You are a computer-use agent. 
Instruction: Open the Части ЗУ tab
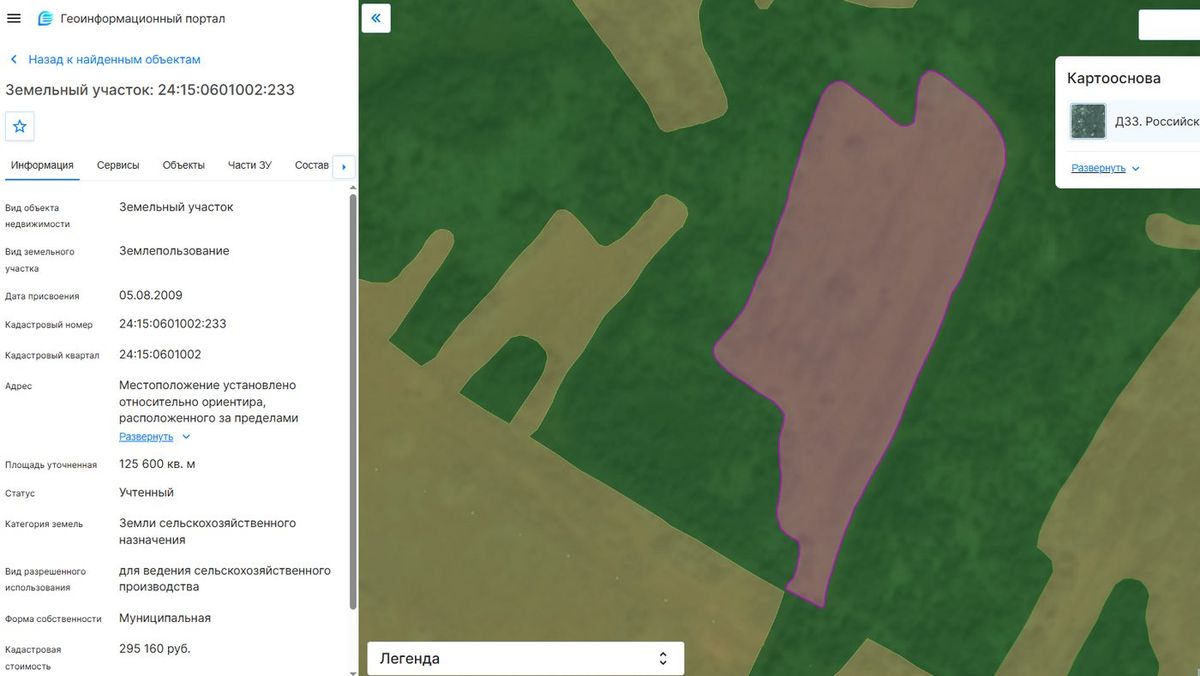[249, 165]
